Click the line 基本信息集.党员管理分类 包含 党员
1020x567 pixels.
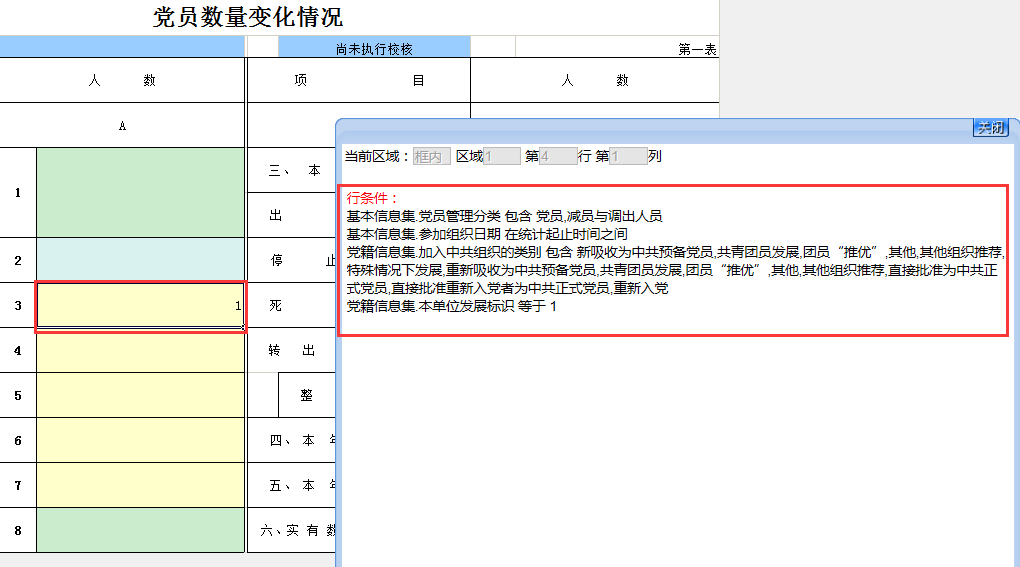pyautogui.click(x=504, y=216)
